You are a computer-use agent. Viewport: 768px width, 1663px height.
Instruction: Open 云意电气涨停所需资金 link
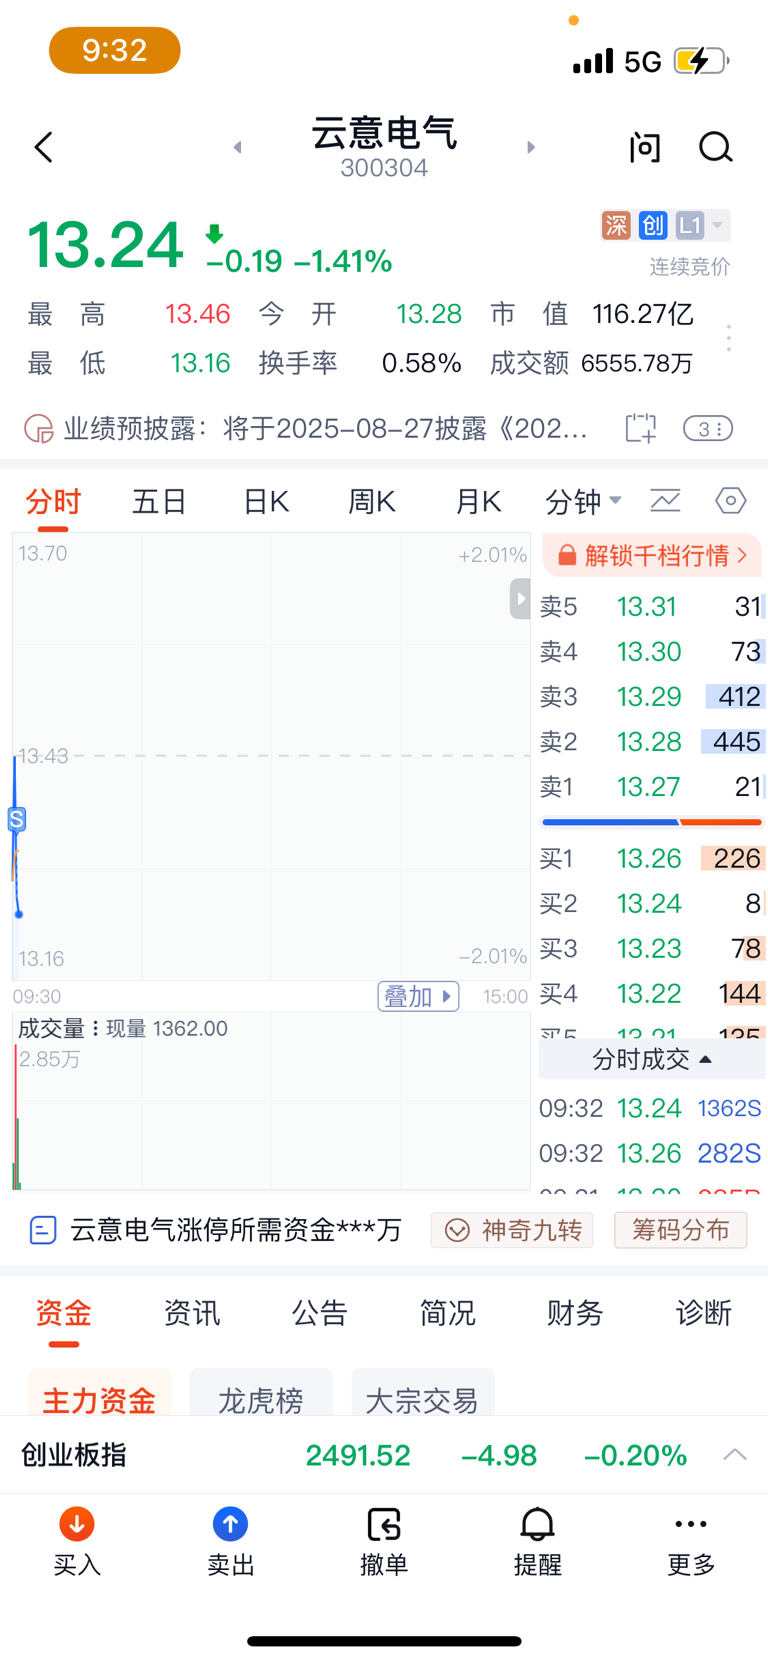coord(215,1230)
